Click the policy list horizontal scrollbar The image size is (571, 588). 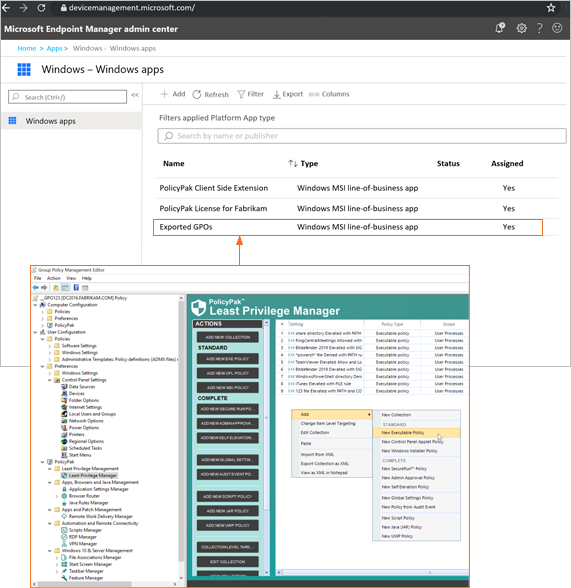pyautogui.click(x=373, y=573)
